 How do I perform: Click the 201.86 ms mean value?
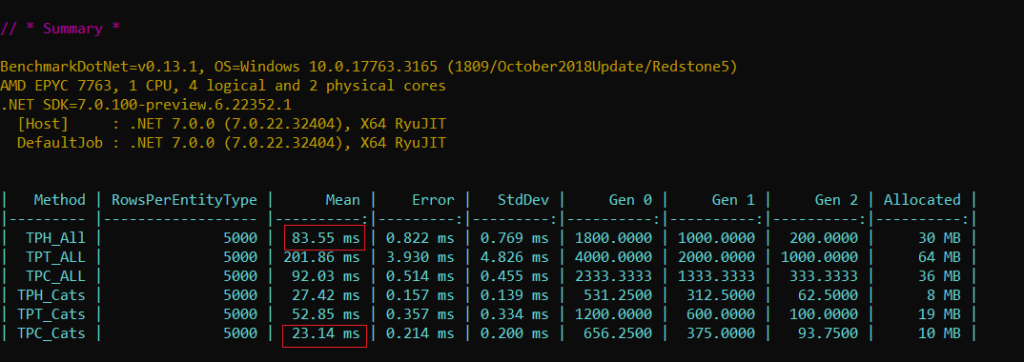click(321, 257)
